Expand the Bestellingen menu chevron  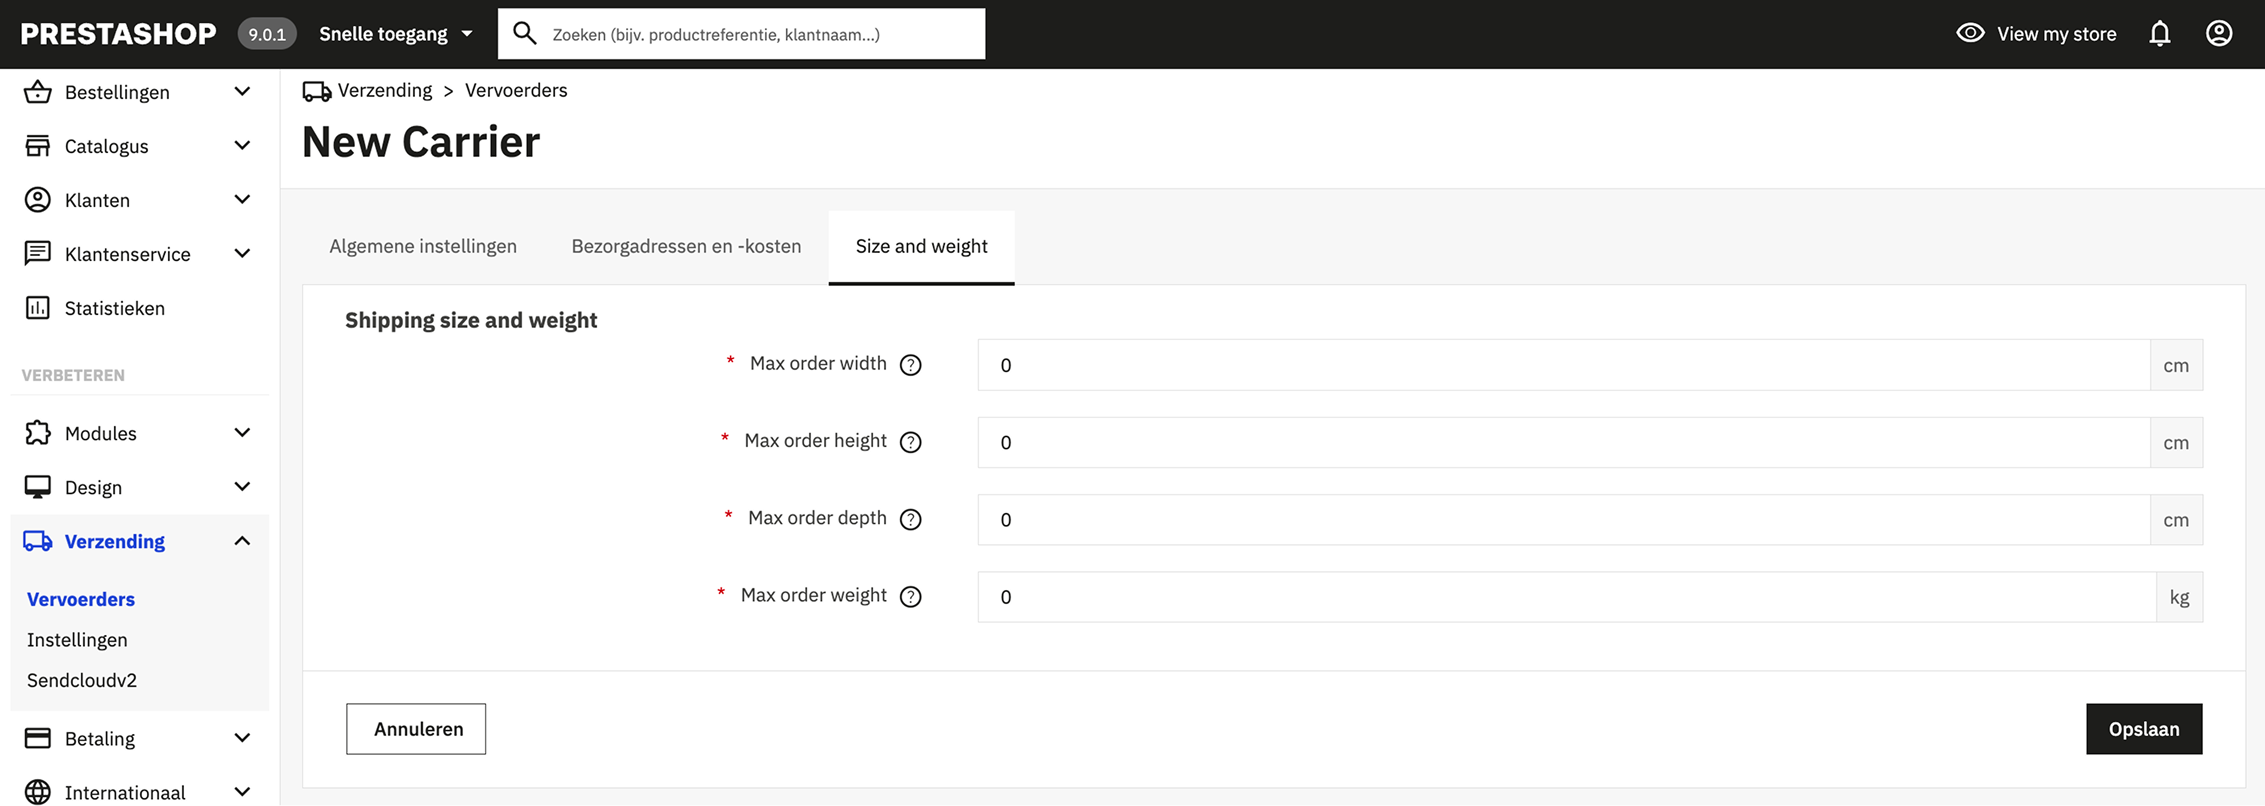pyautogui.click(x=242, y=92)
